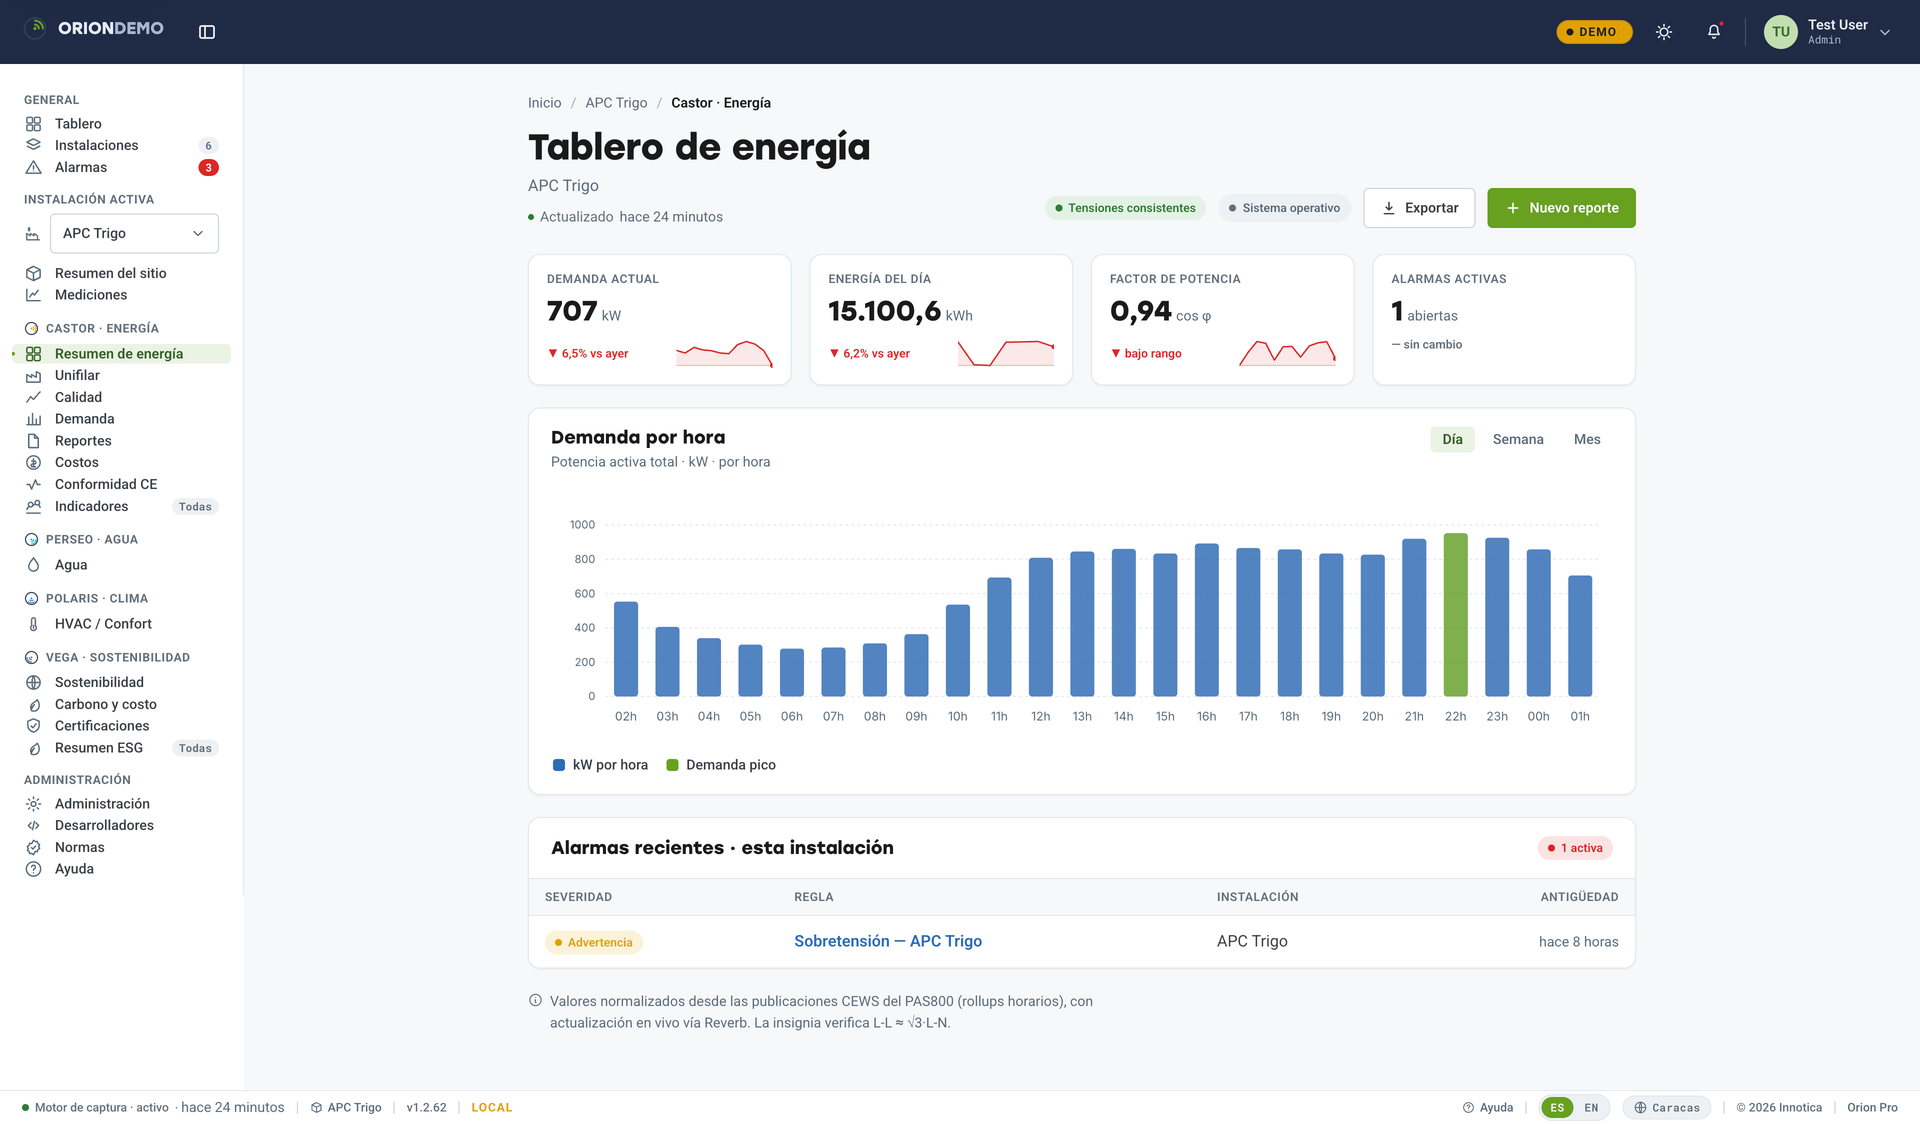This screenshot has width=1920, height=1124.
Task: Switch theme using the sun icon
Action: pyautogui.click(x=1664, y=32)
